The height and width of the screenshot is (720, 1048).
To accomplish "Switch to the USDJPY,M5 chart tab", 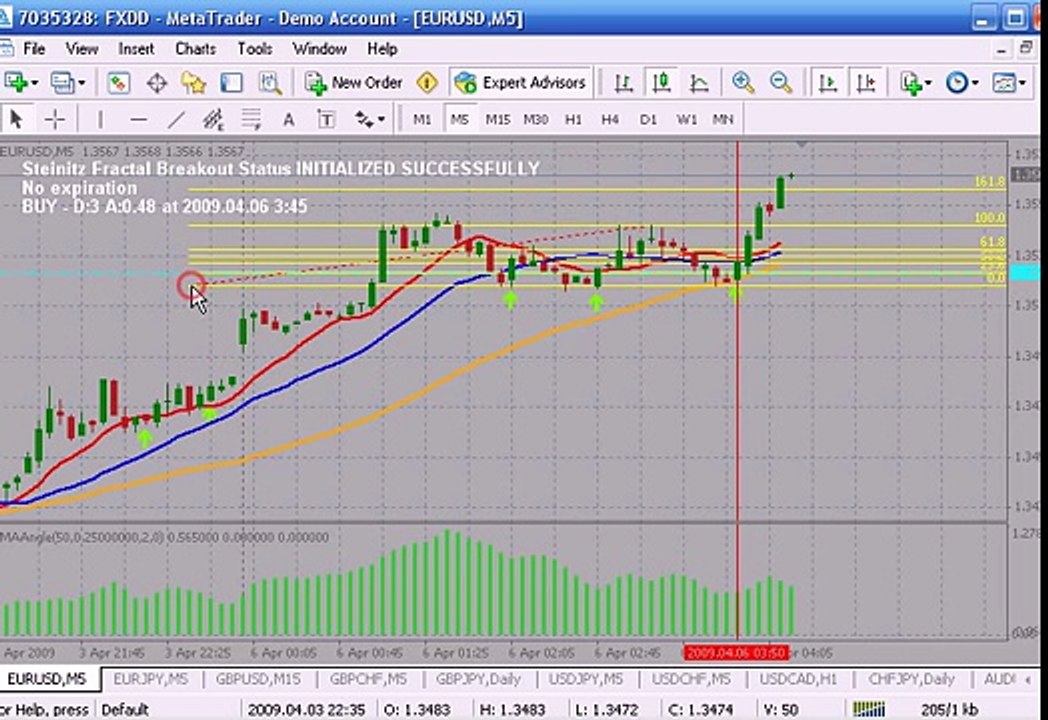I will click(585, 679).
